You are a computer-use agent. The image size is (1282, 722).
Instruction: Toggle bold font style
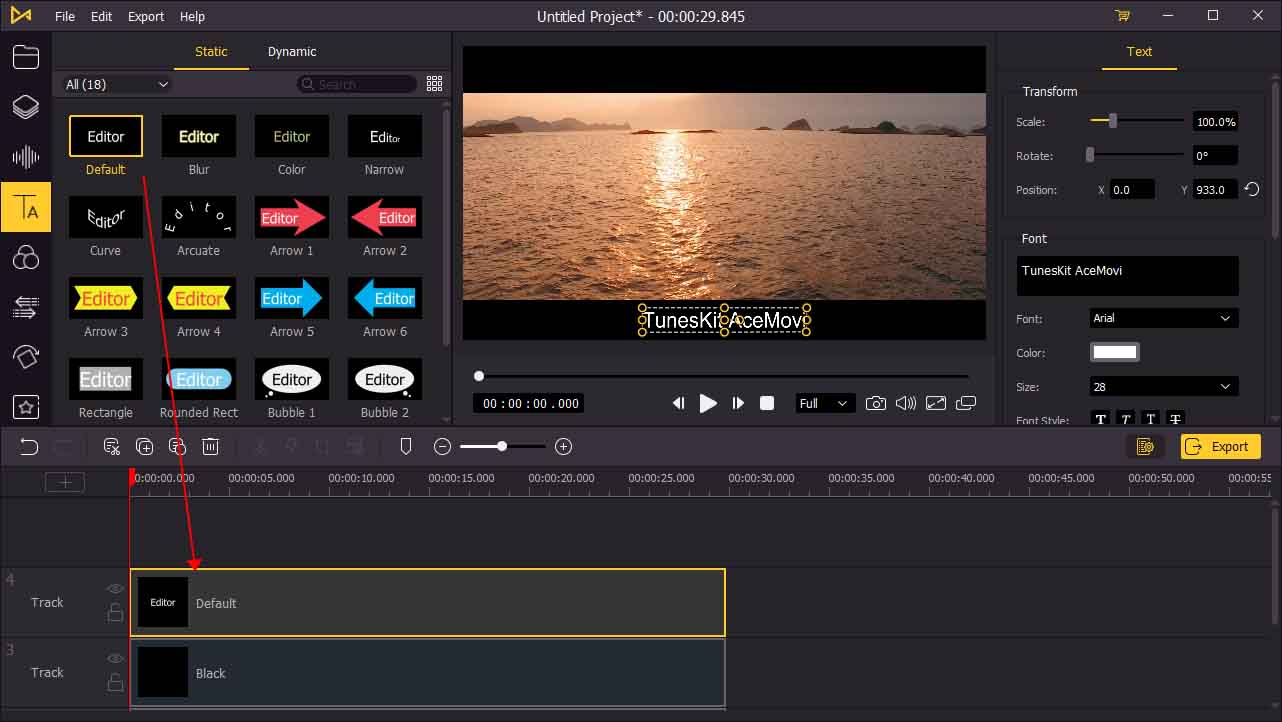tap(1101, 420)
